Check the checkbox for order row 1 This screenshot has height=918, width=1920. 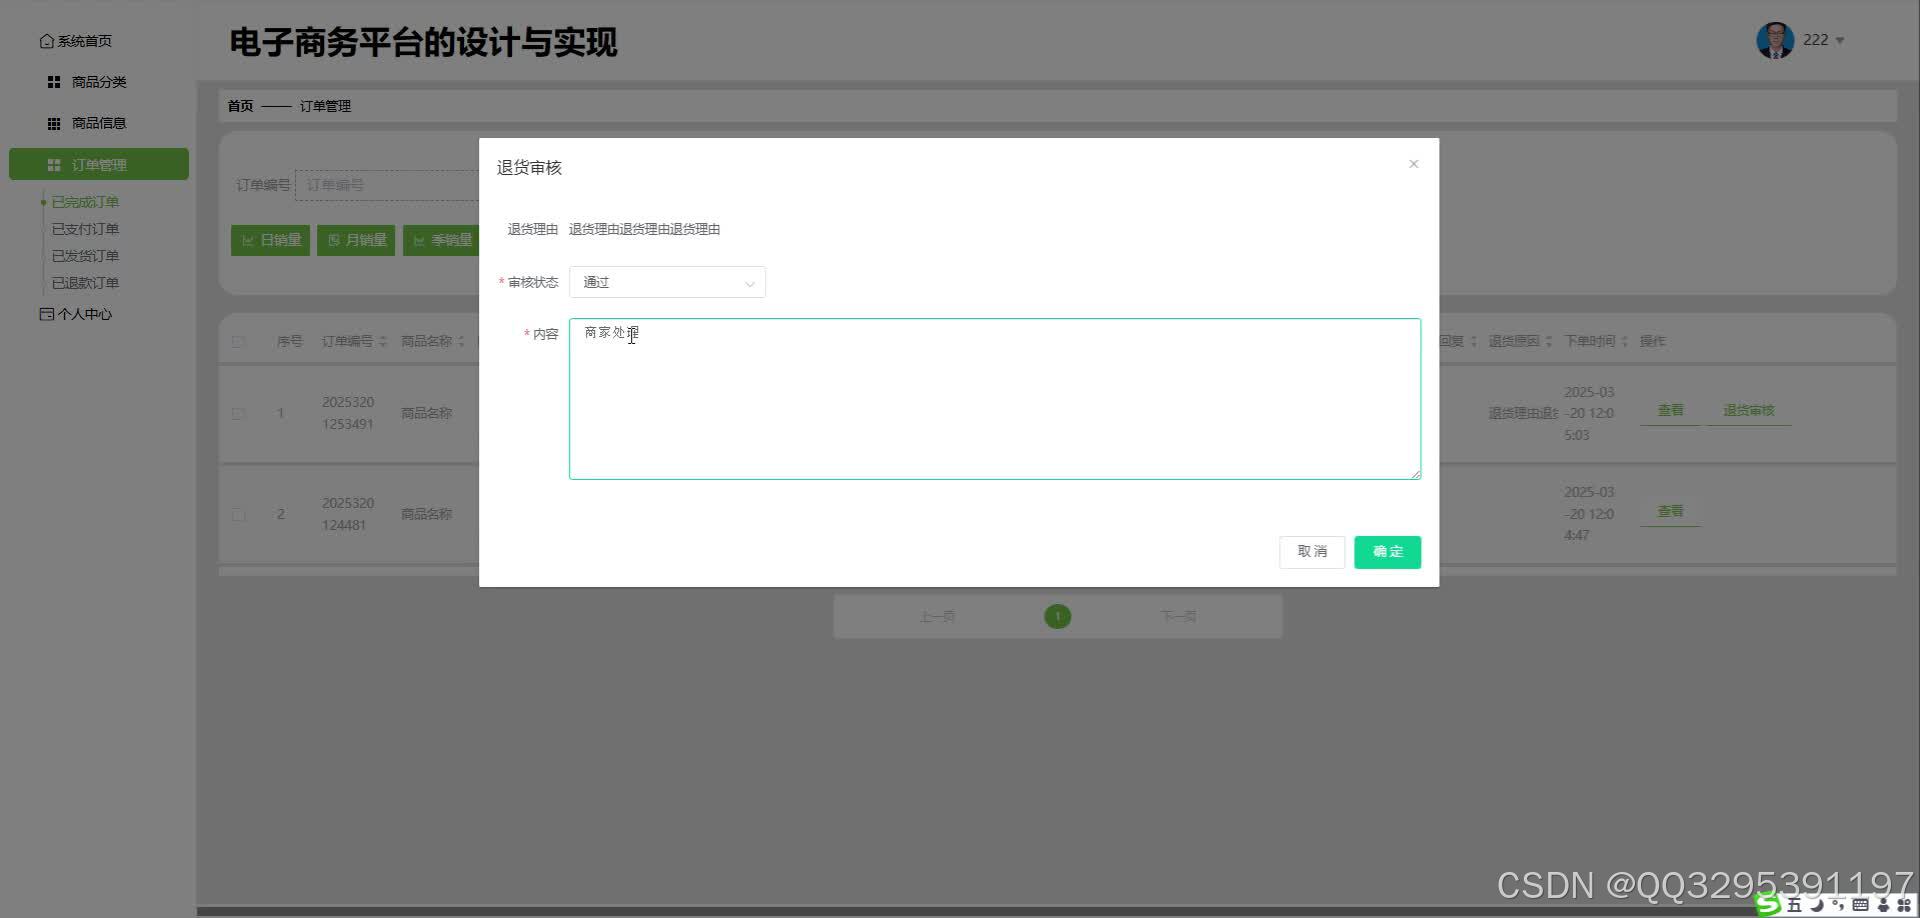click(238, 413)
